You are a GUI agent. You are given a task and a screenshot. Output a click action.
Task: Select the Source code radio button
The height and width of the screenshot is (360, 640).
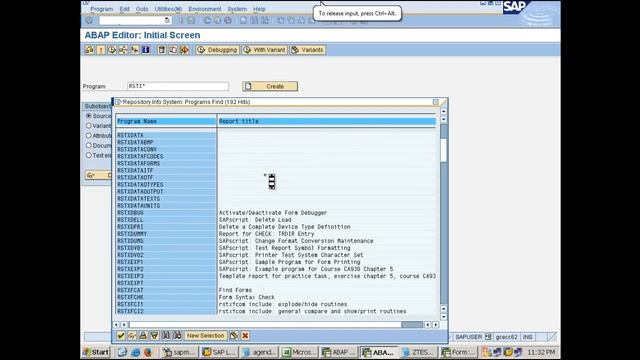[x=89, y=116]
